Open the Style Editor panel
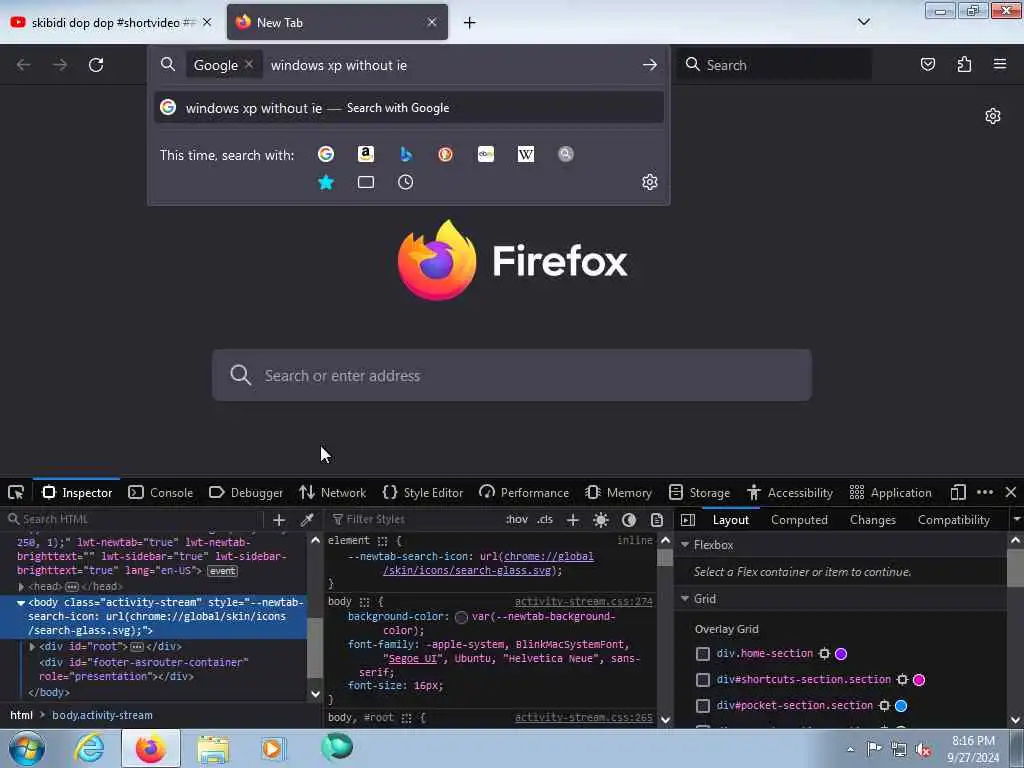1024x768 pixels. point(423,492)
